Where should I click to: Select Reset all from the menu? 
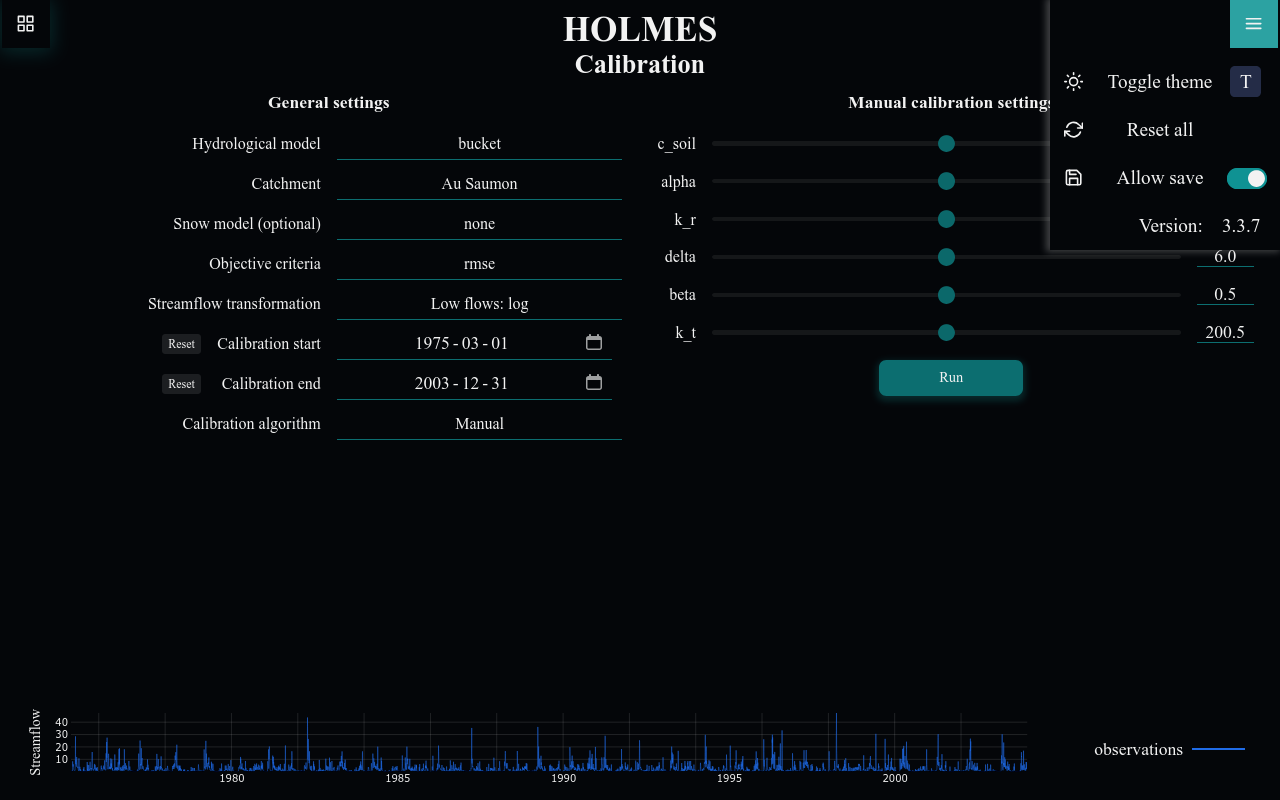[x=1159, y=130]
